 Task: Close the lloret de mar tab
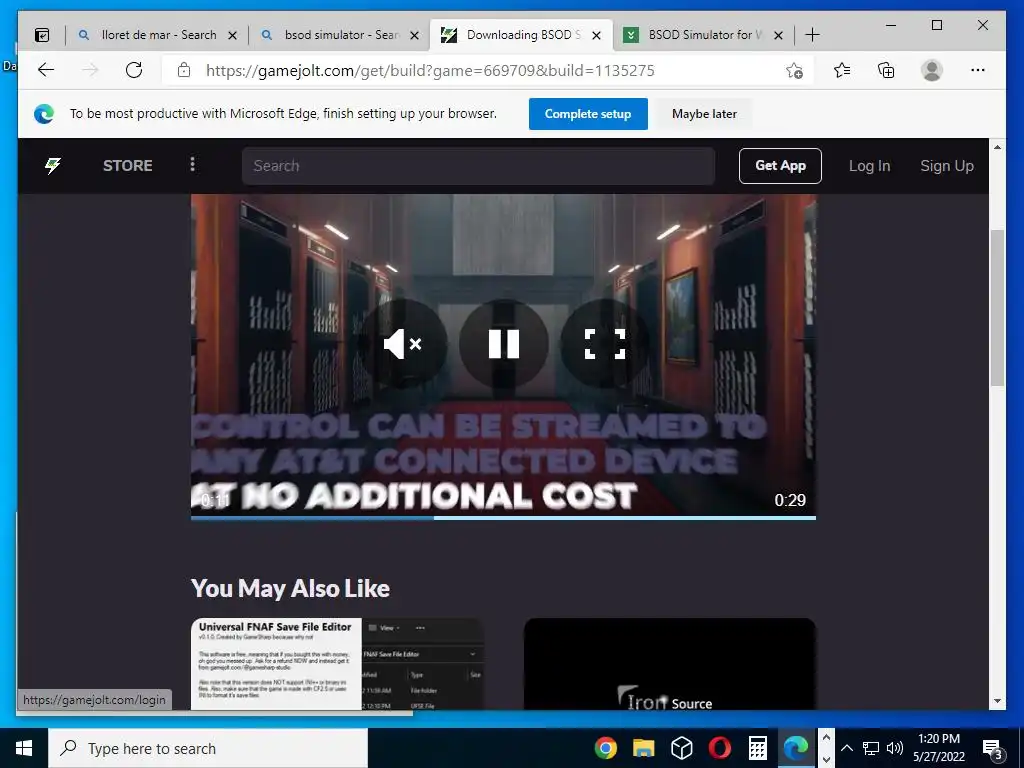232,35
